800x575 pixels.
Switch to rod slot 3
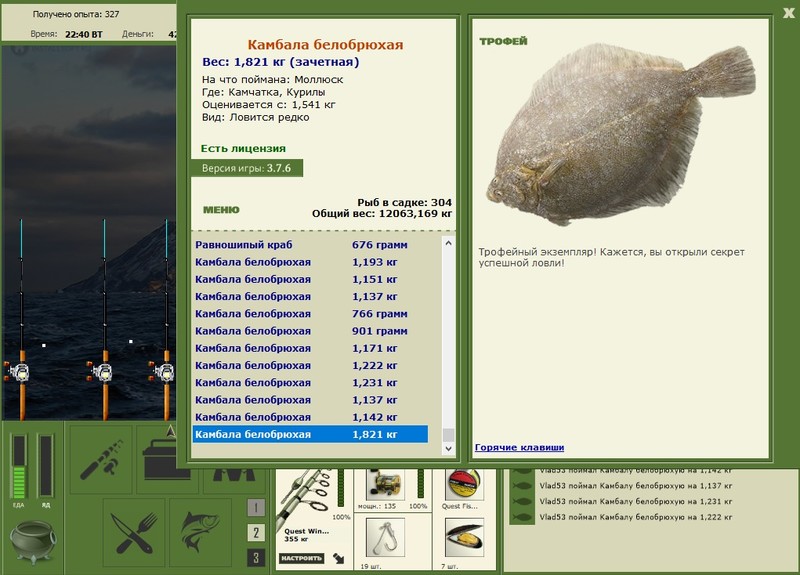point(256,557)
